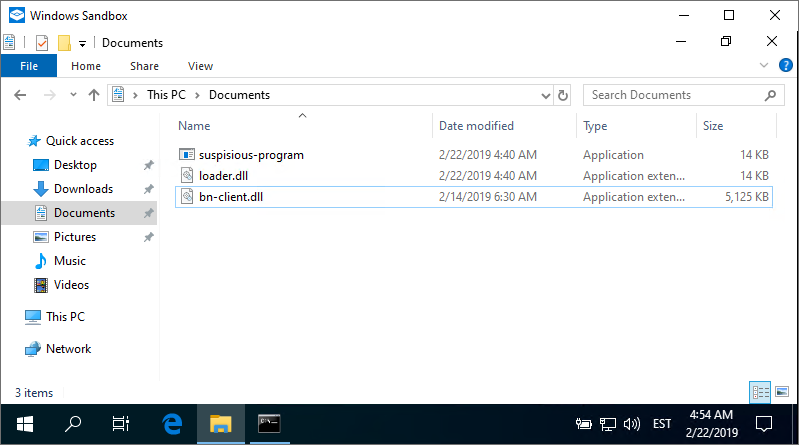The height and width of the screenshot is (445, 799).
Task: Expand the address bar history dropdown
Action: tap(545, 95)
